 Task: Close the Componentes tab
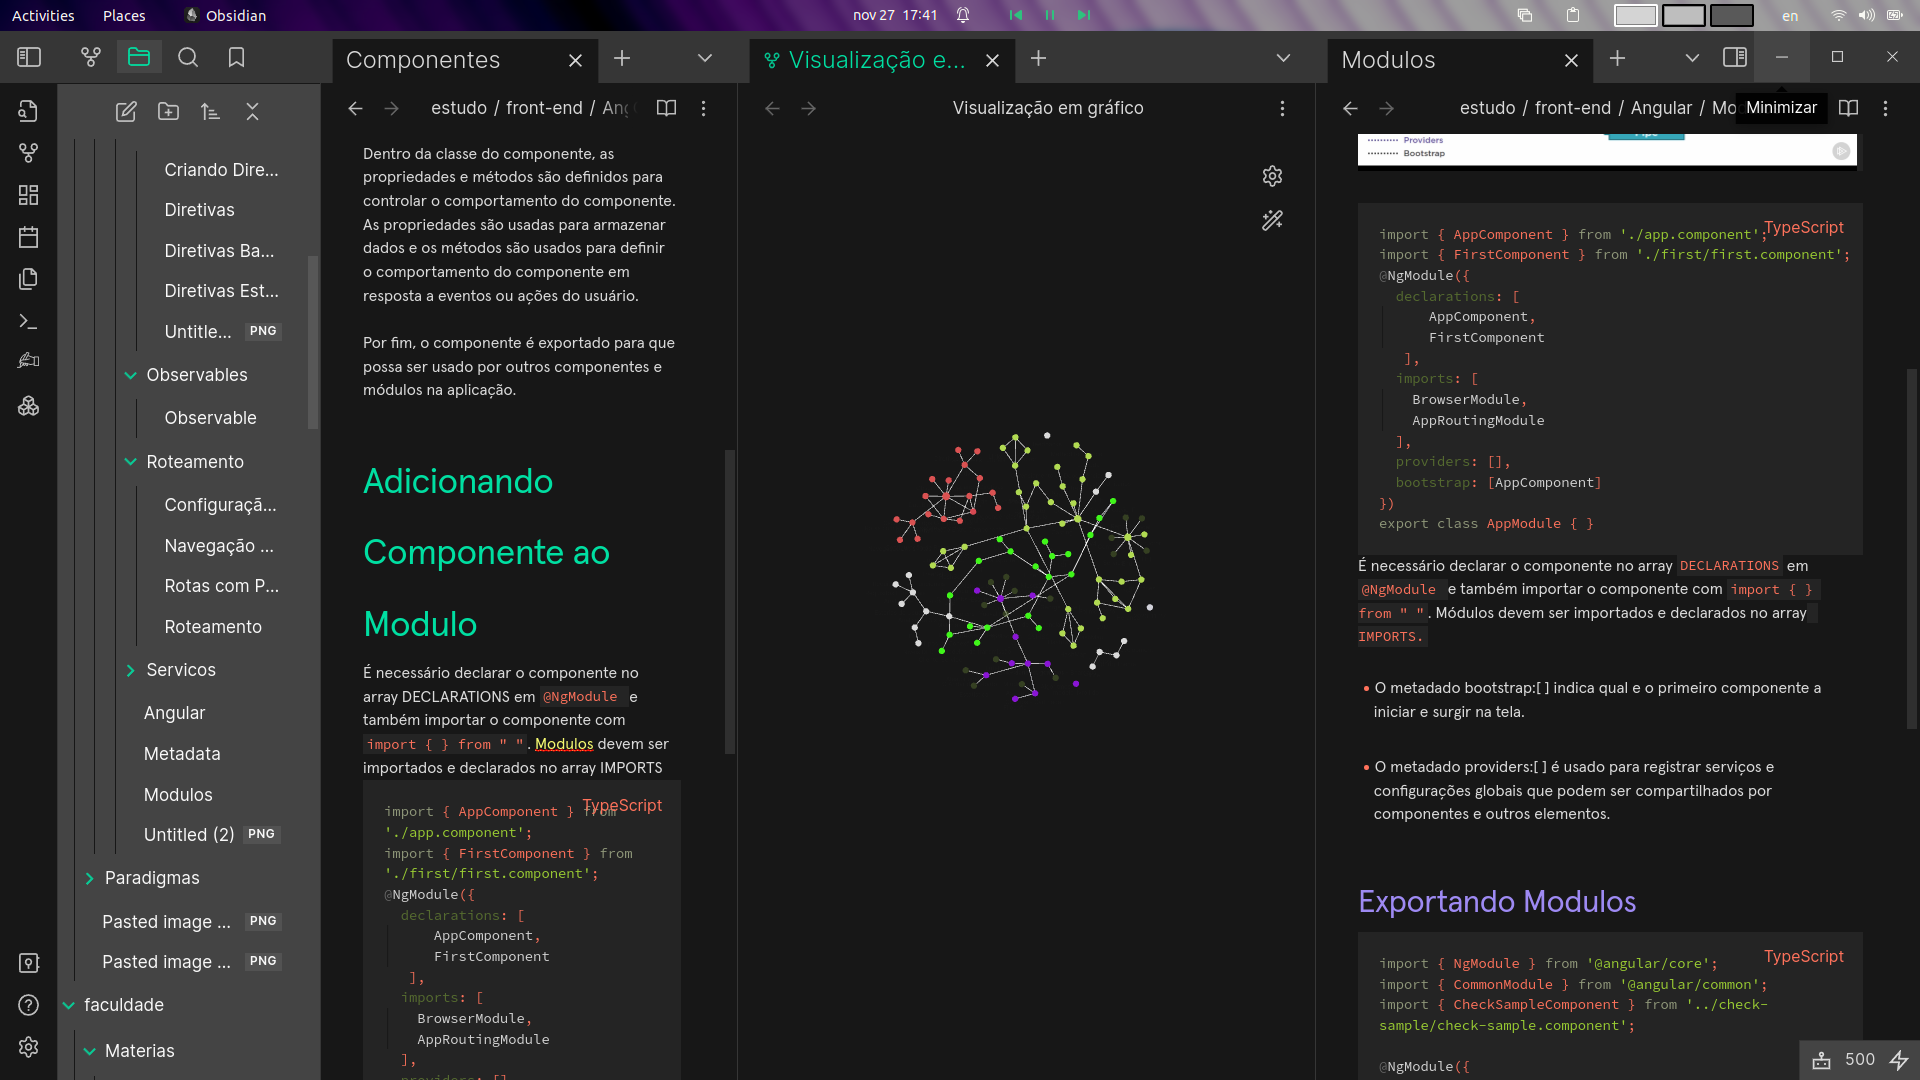[575, 60]
